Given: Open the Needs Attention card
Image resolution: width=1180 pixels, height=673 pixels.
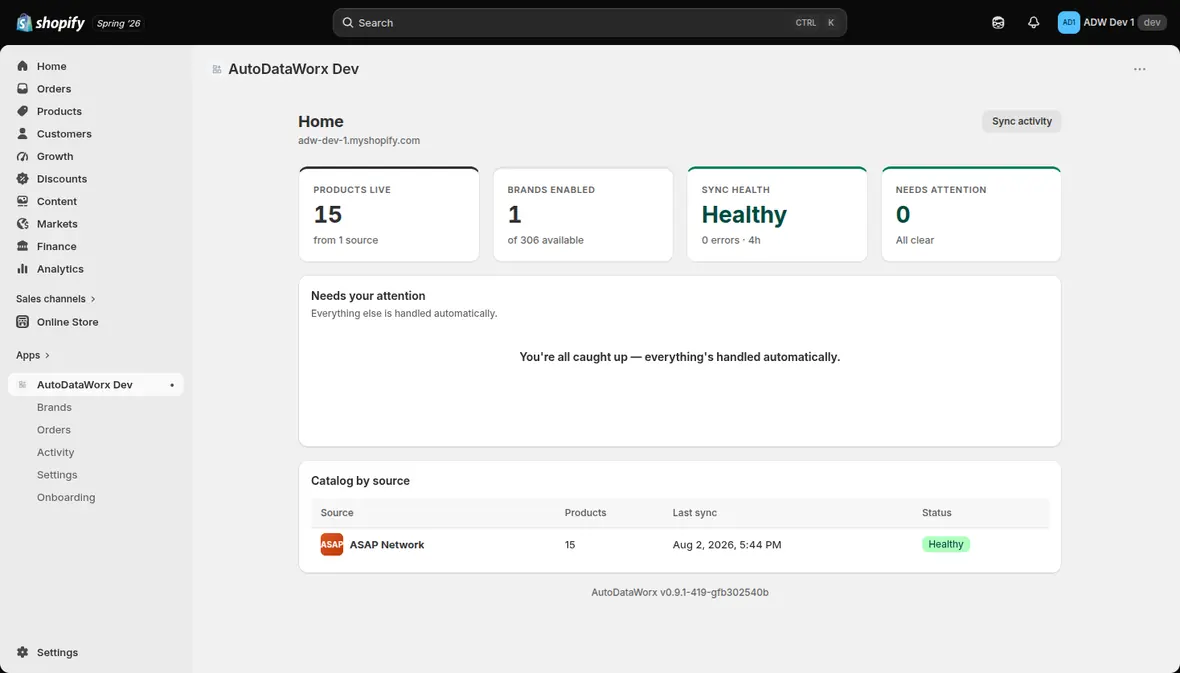Looking at the screenshot, I should pos(972,215).
